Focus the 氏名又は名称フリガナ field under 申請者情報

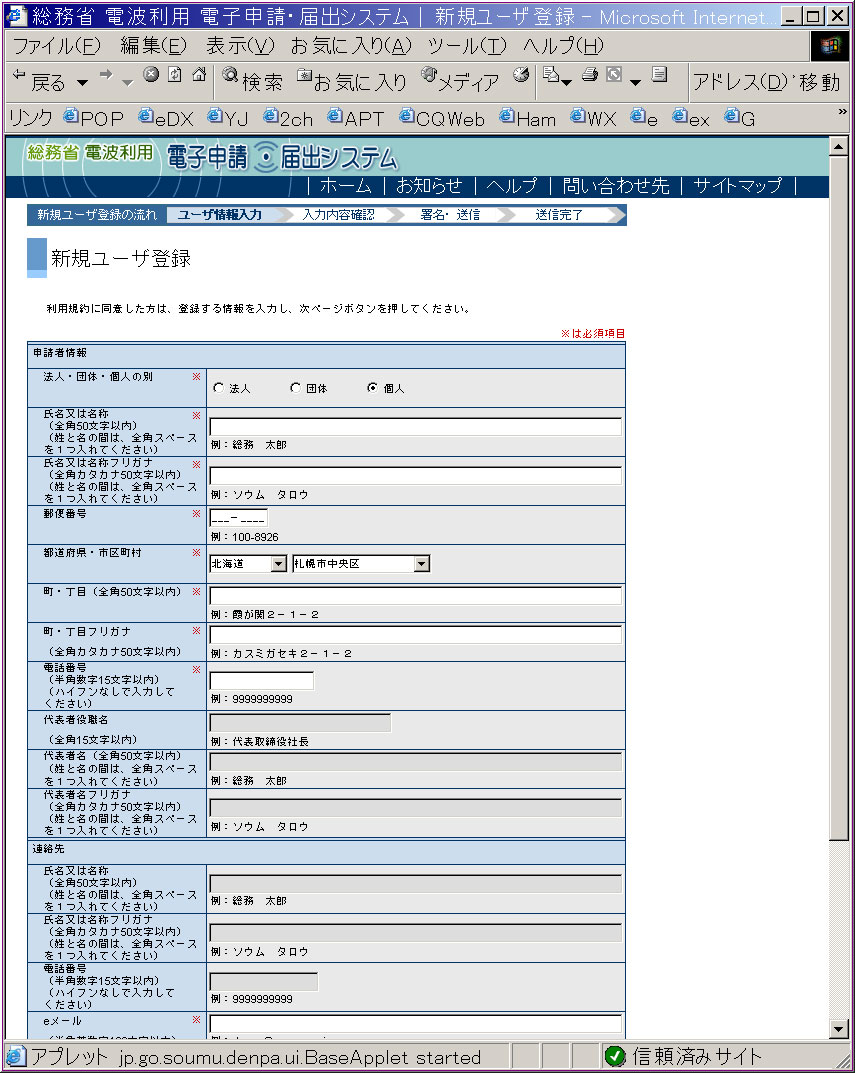[416, 476]
